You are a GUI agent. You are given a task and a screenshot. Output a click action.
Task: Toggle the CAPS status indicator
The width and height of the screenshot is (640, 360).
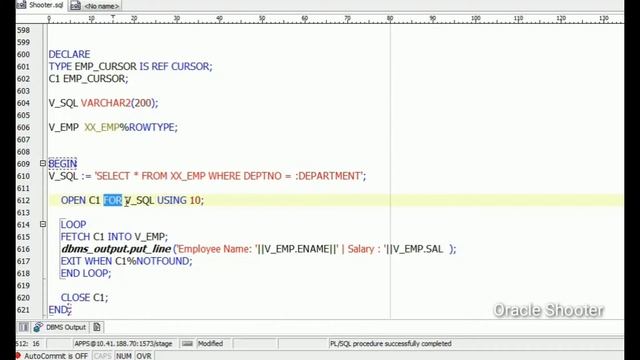(102, 356)
